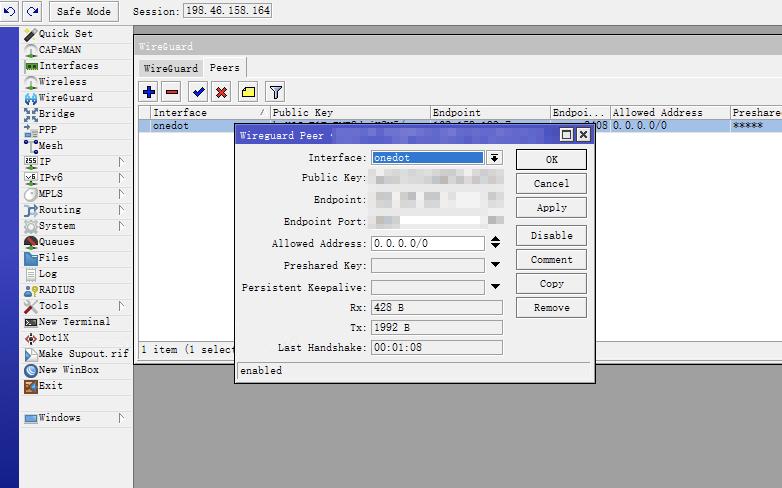Open the Interfaces menu in sidebar
Screen dimensions: 782x488
(x=68, y=66)
